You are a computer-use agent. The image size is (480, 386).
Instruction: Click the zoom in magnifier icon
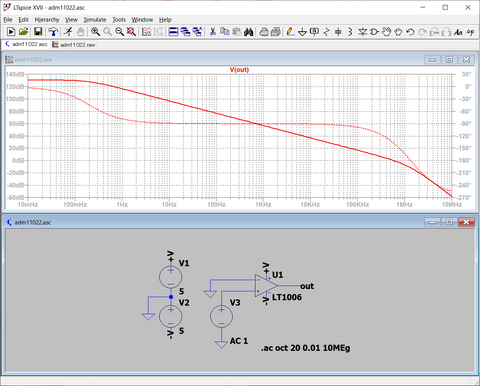point(96,32)
